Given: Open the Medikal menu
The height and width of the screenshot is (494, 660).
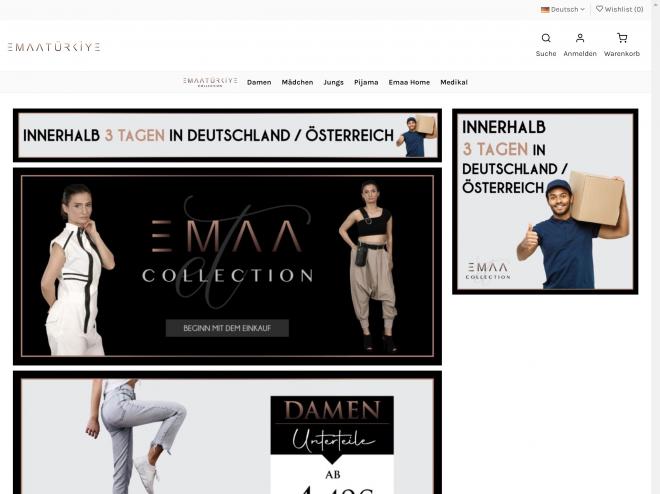Looking at the screenshot, I should (x=454, y=82).
